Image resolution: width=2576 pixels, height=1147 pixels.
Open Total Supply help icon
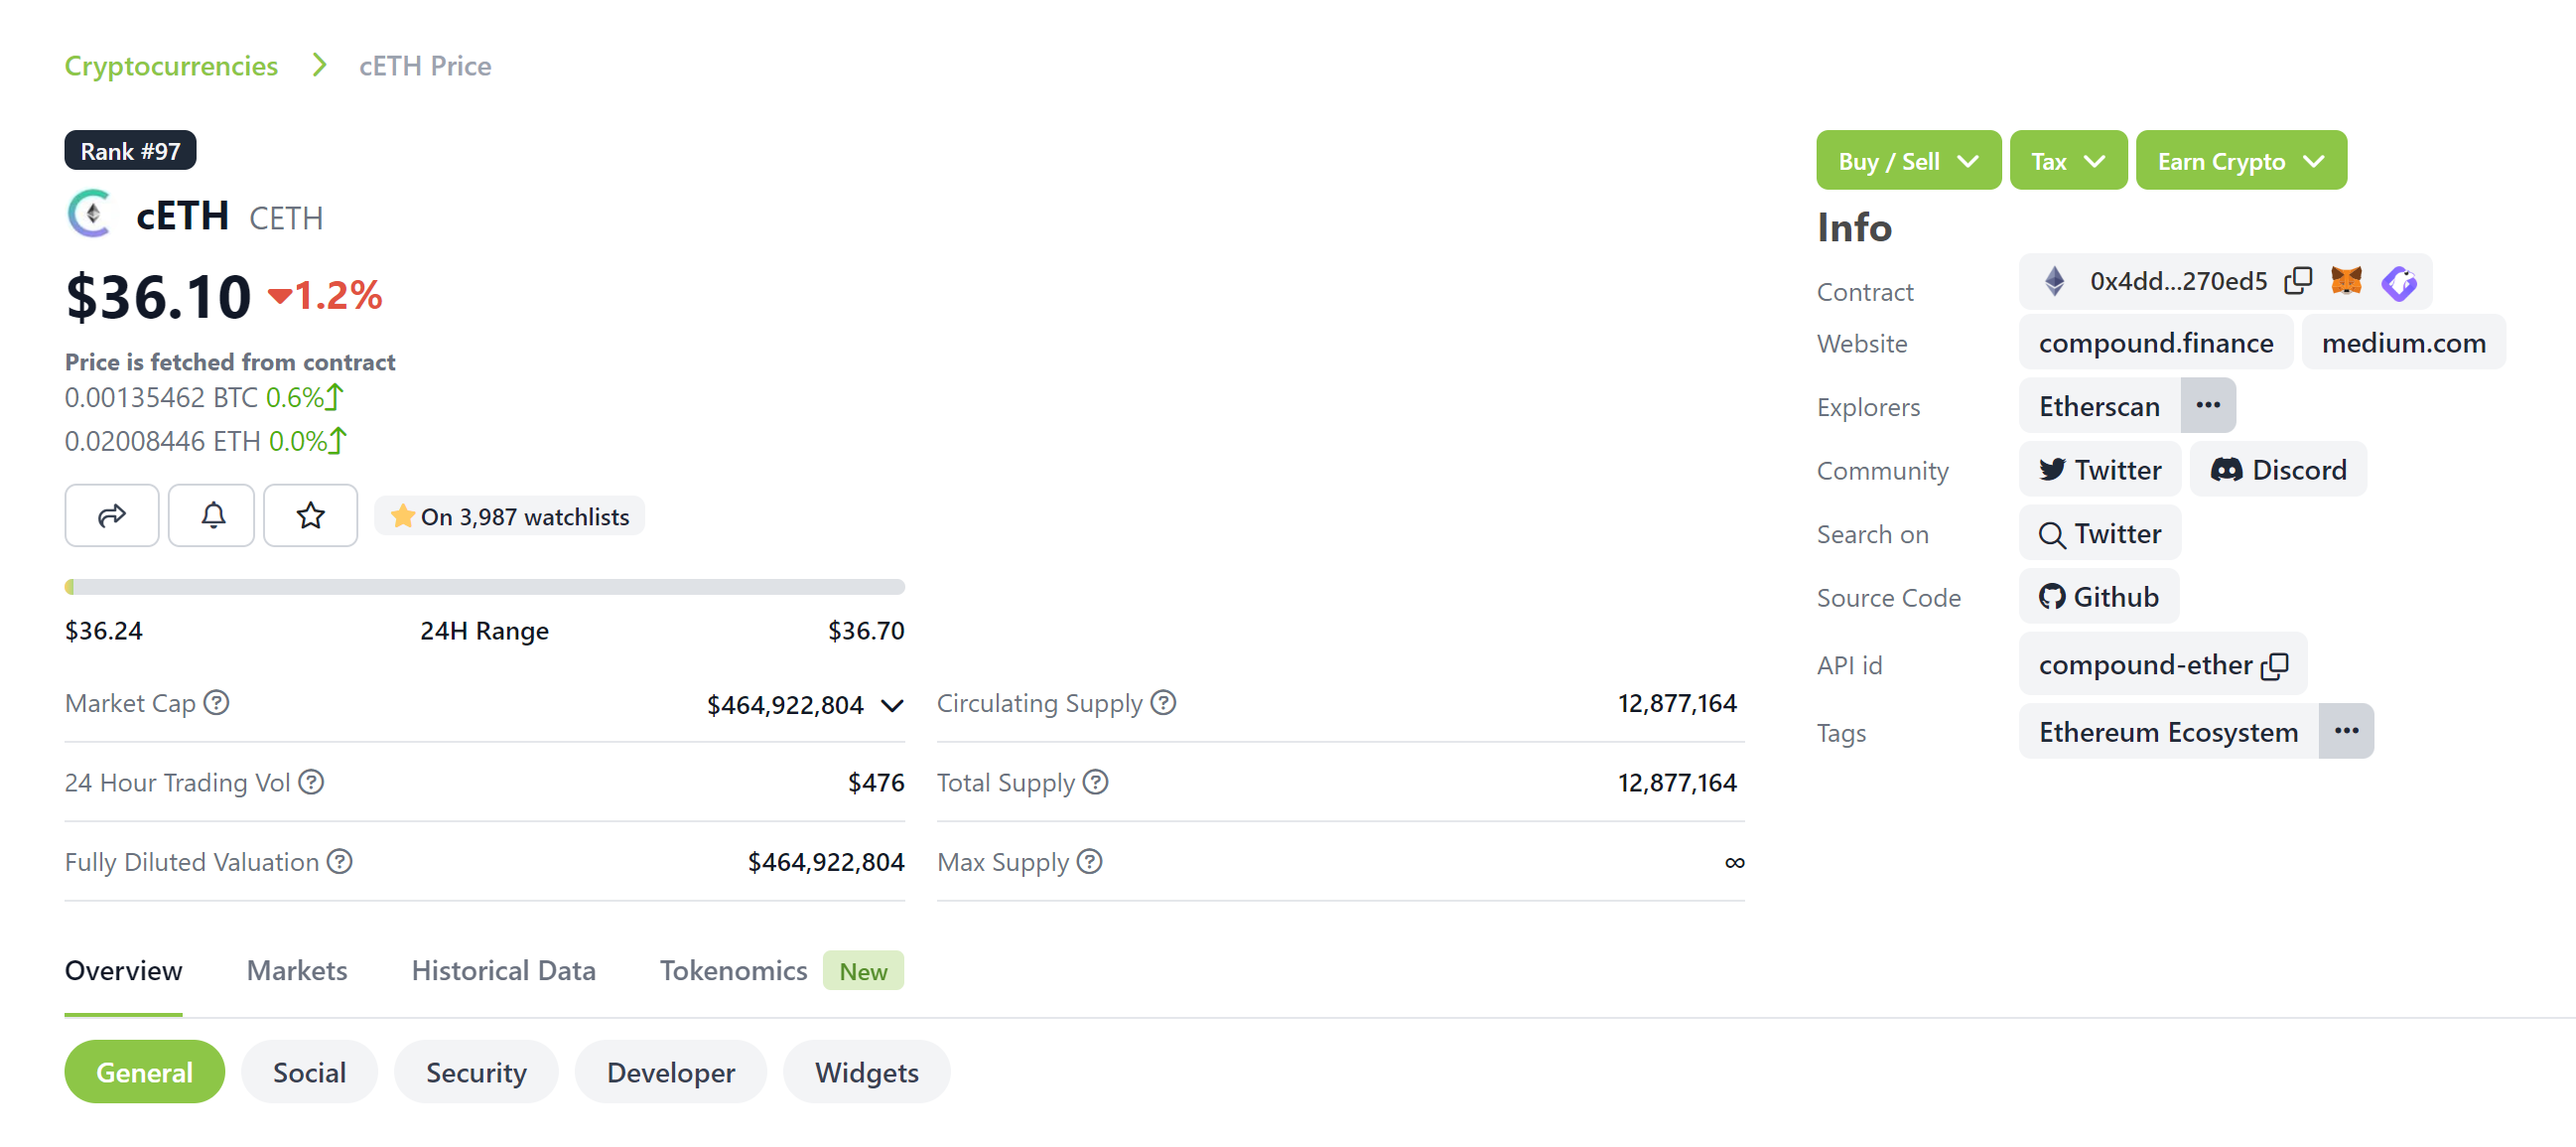(1096, 782)
